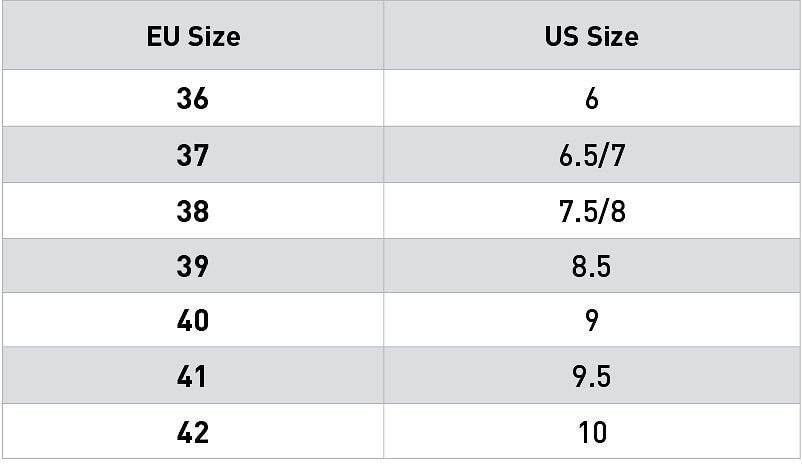The image size is (802, 471).
Task: Click the 'US Size' heading text
Action: pos(592,38)
